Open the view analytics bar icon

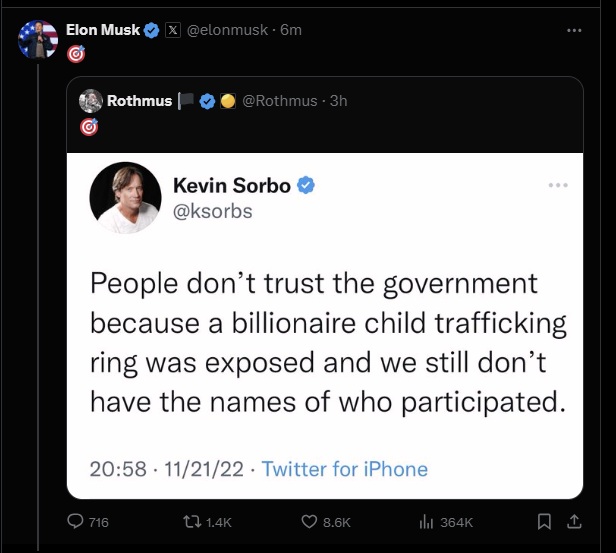(x=427, y=521)
